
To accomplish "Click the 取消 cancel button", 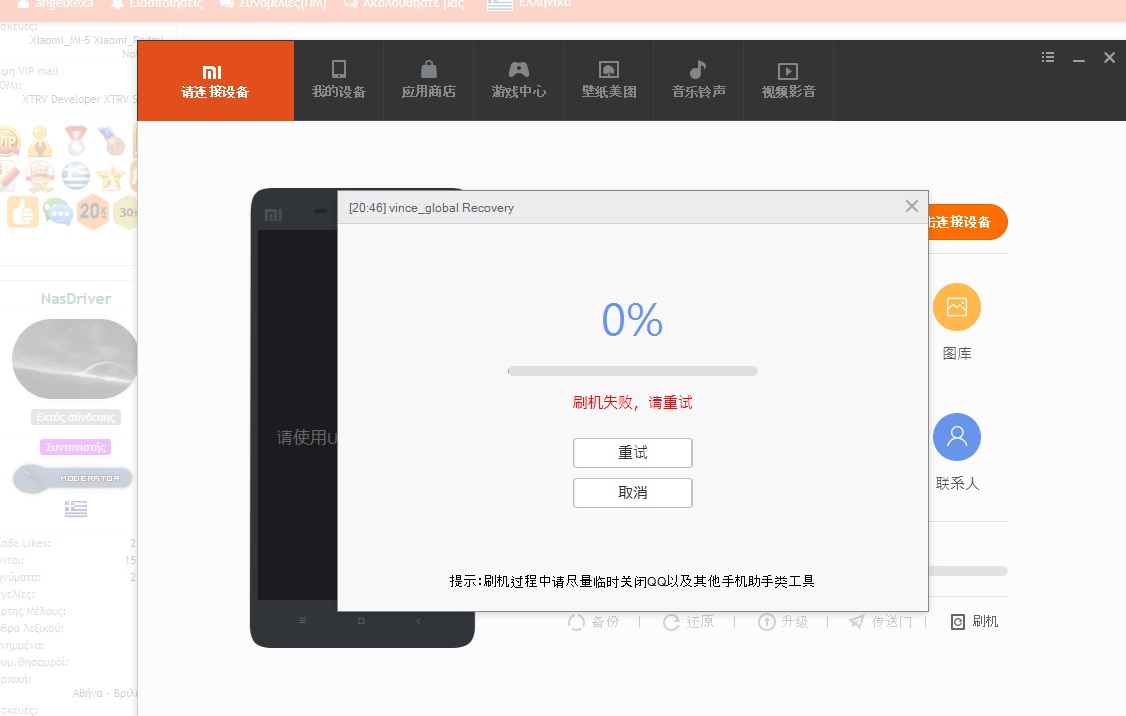I will pyautogui.click(x=633, y=493).
